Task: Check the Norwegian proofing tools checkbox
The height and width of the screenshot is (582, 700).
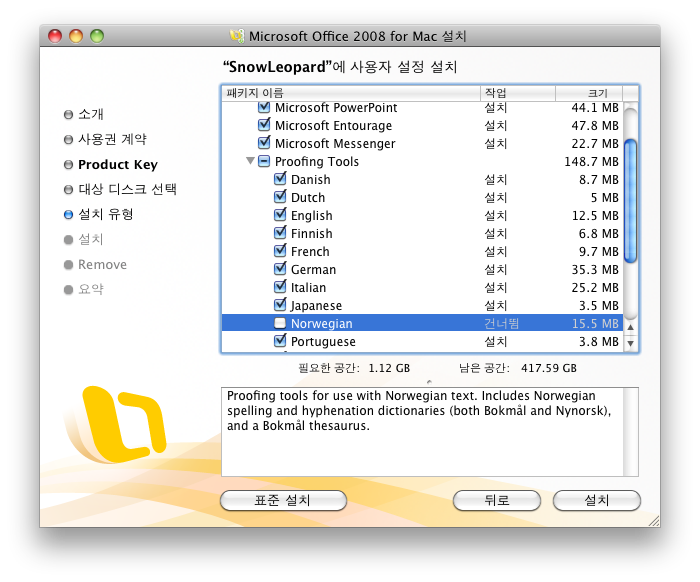Action: tap(280, 323)
